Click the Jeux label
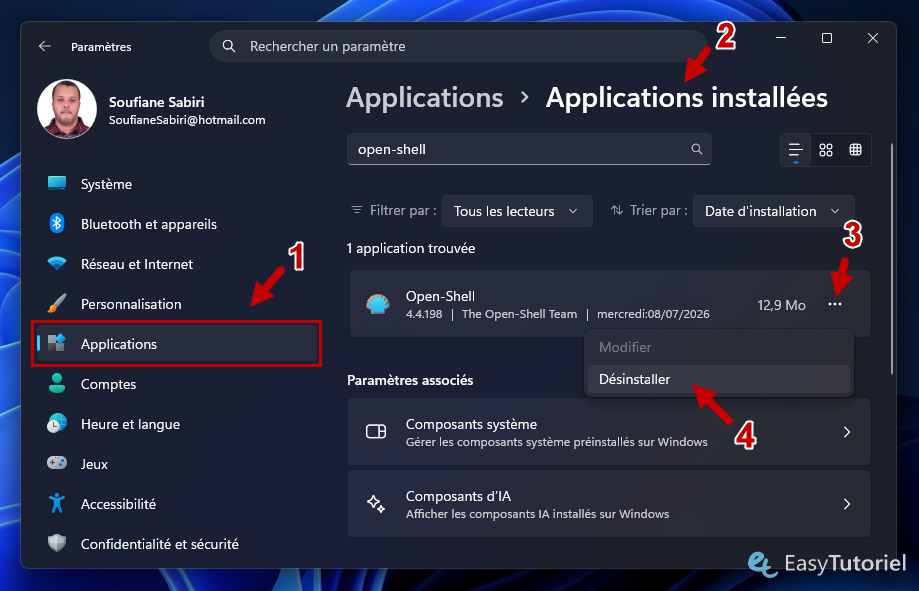Screen dimensions: 919x591 (x=94, y=464)
